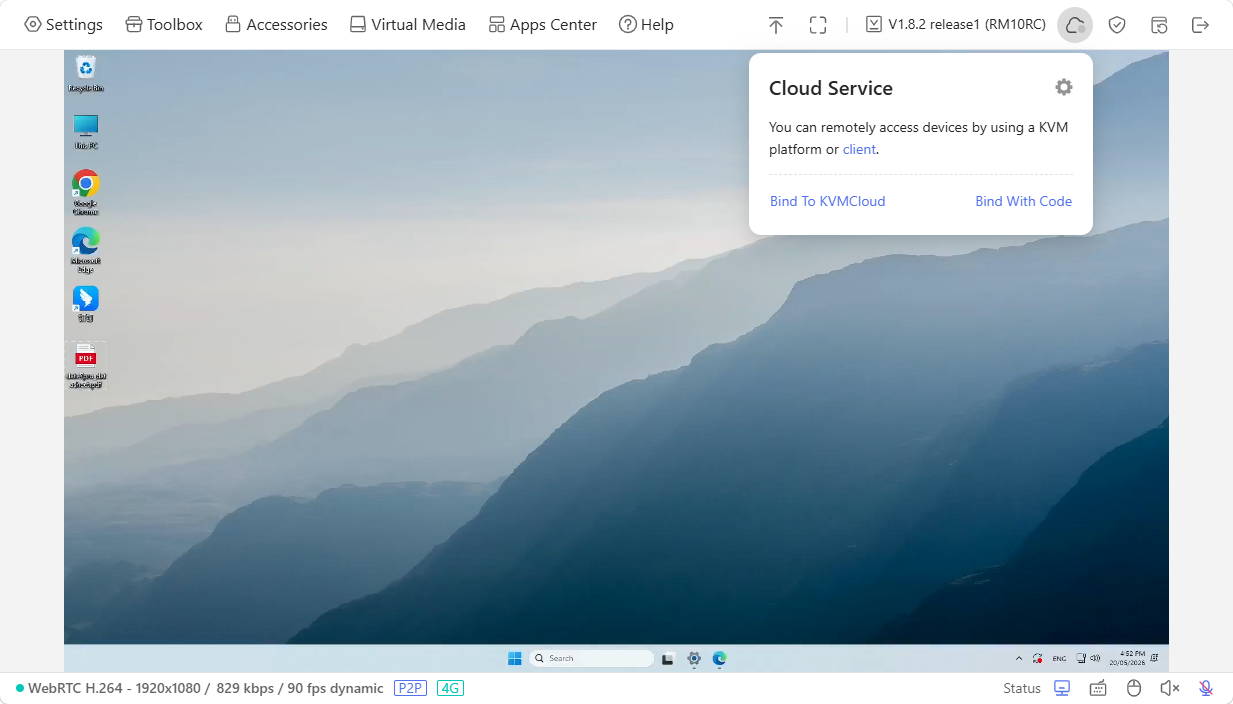Click the logout exit icon
This screenshot has width=1233, height=704.
pos(1201,25)
